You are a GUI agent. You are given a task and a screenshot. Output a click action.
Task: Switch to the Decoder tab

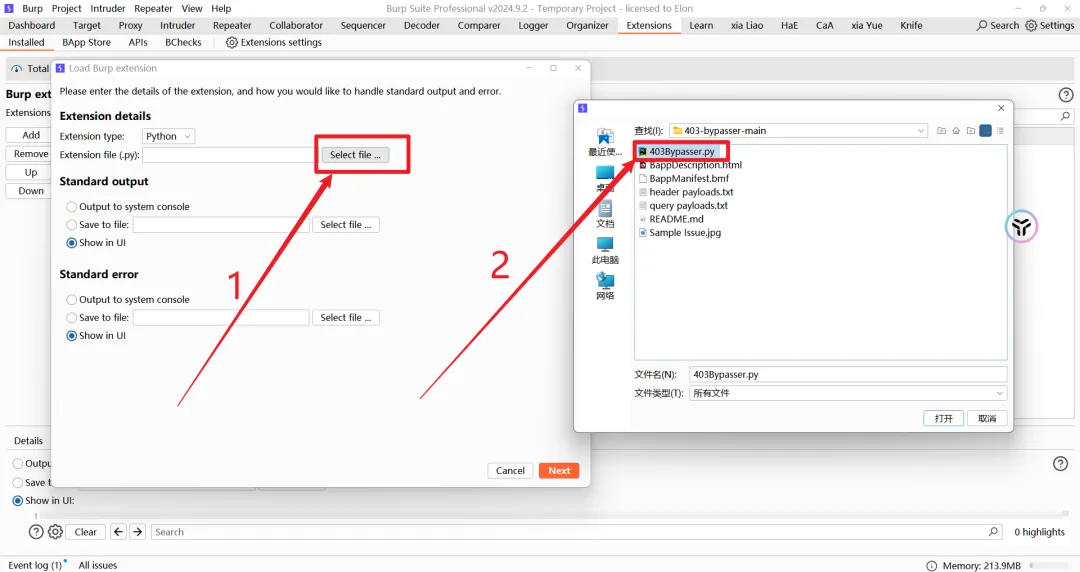click(422, 25)
